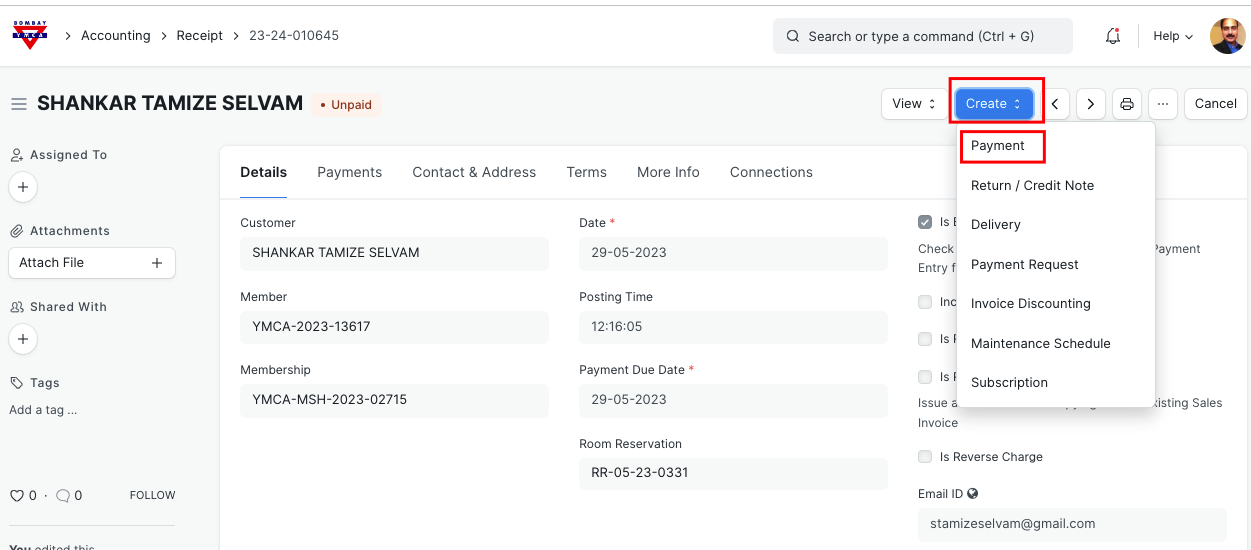1251x550 pixels.
Task: Click the print icon button
Action: tap(1127, 104)
